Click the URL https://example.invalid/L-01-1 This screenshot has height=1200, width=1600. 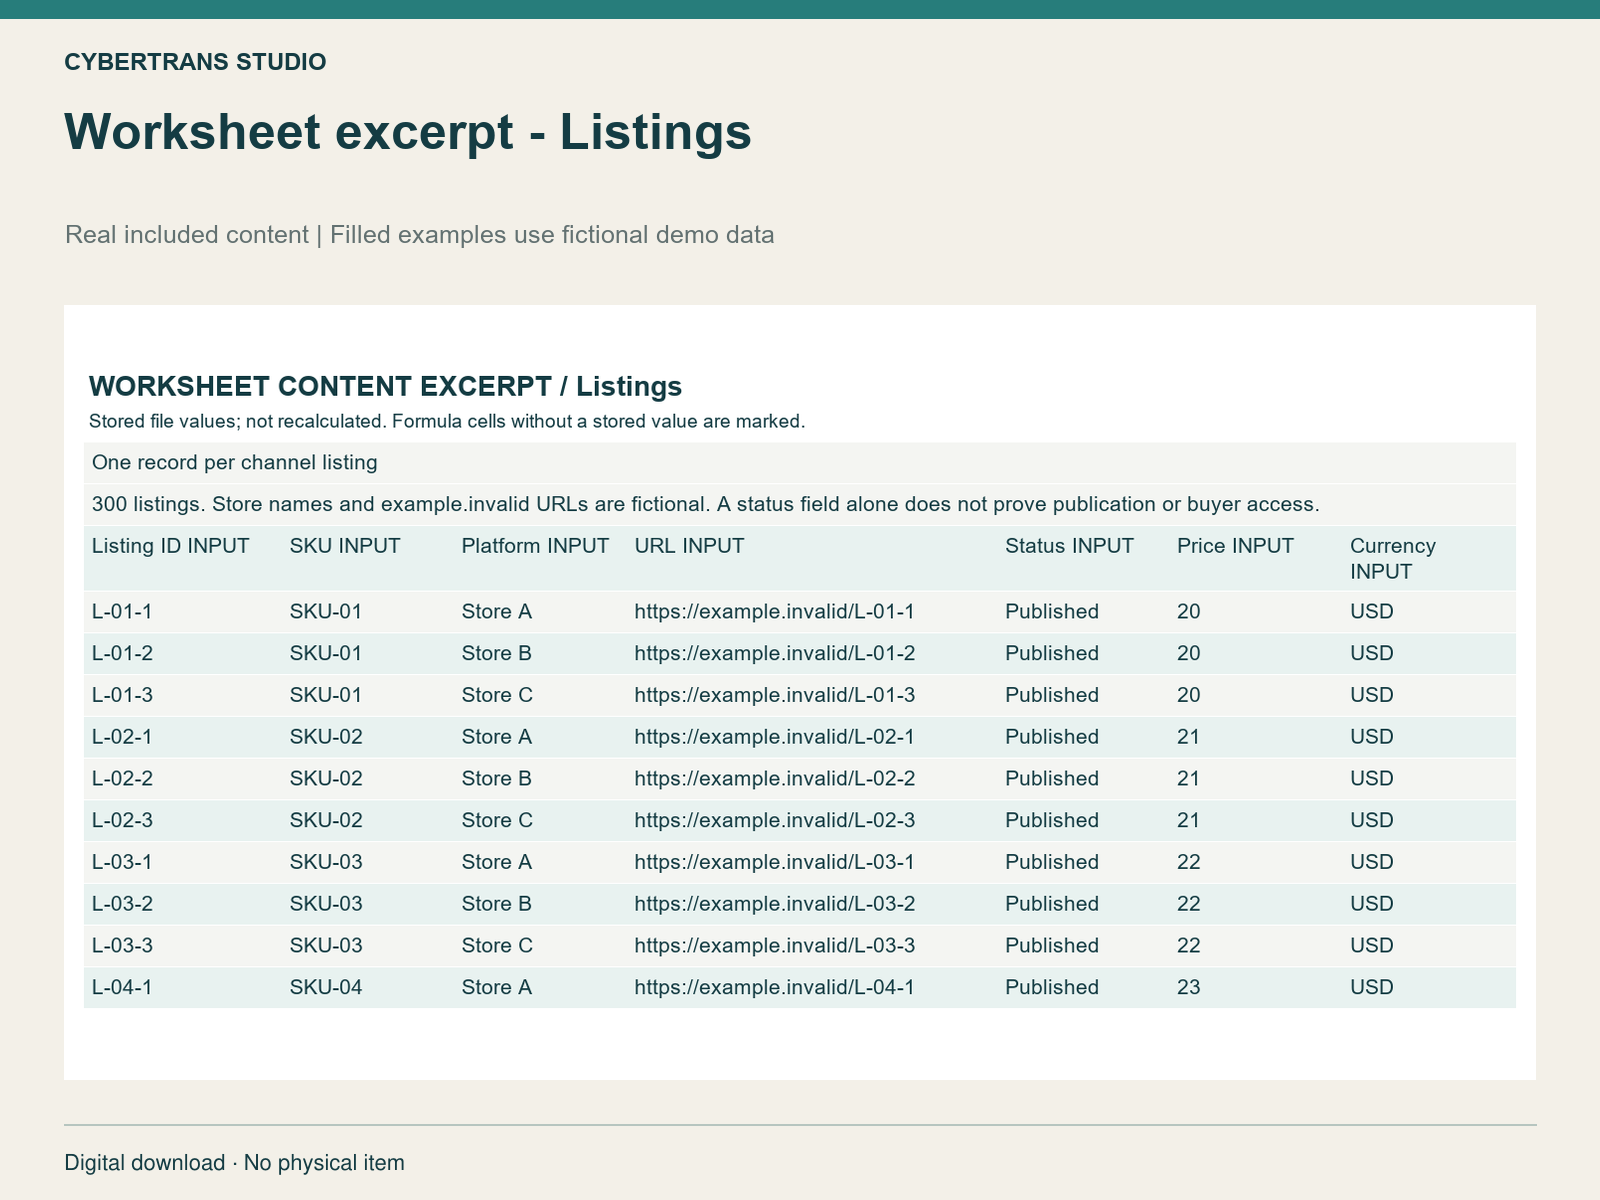(775, 612)
